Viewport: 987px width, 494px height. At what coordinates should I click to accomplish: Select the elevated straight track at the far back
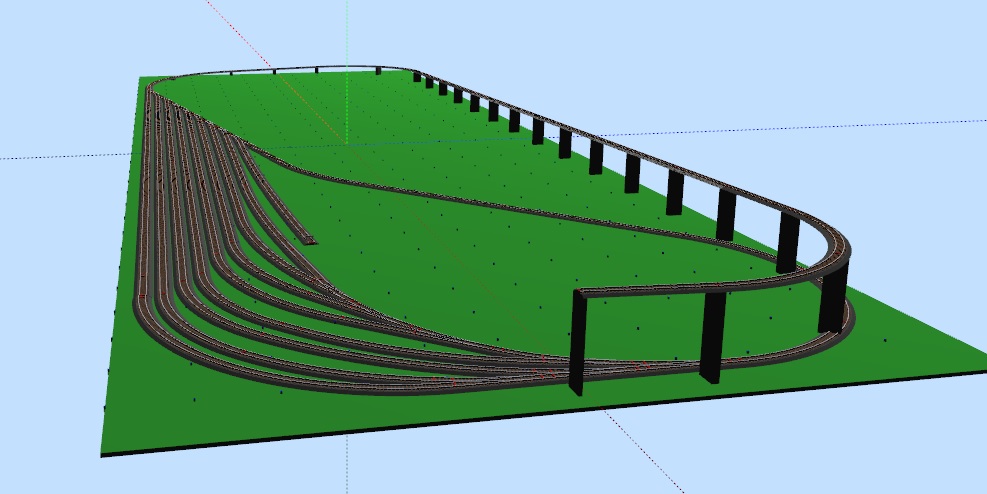click(x=300, y=69)
